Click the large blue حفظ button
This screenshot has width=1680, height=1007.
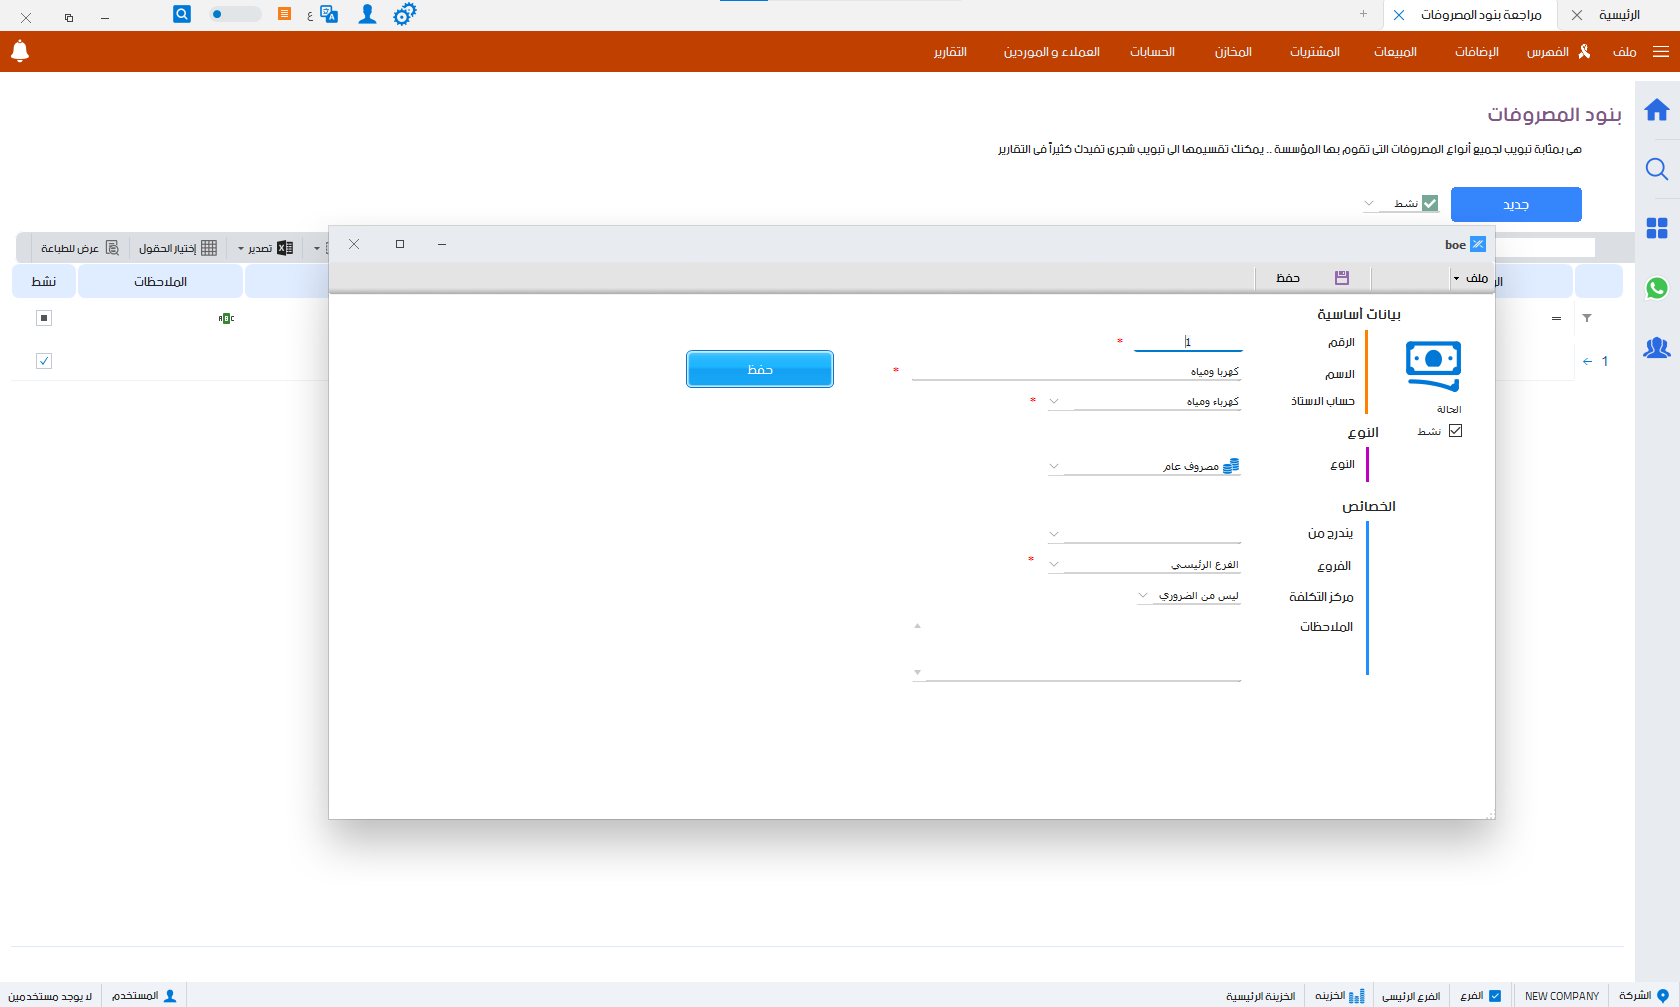pos(760,369)
